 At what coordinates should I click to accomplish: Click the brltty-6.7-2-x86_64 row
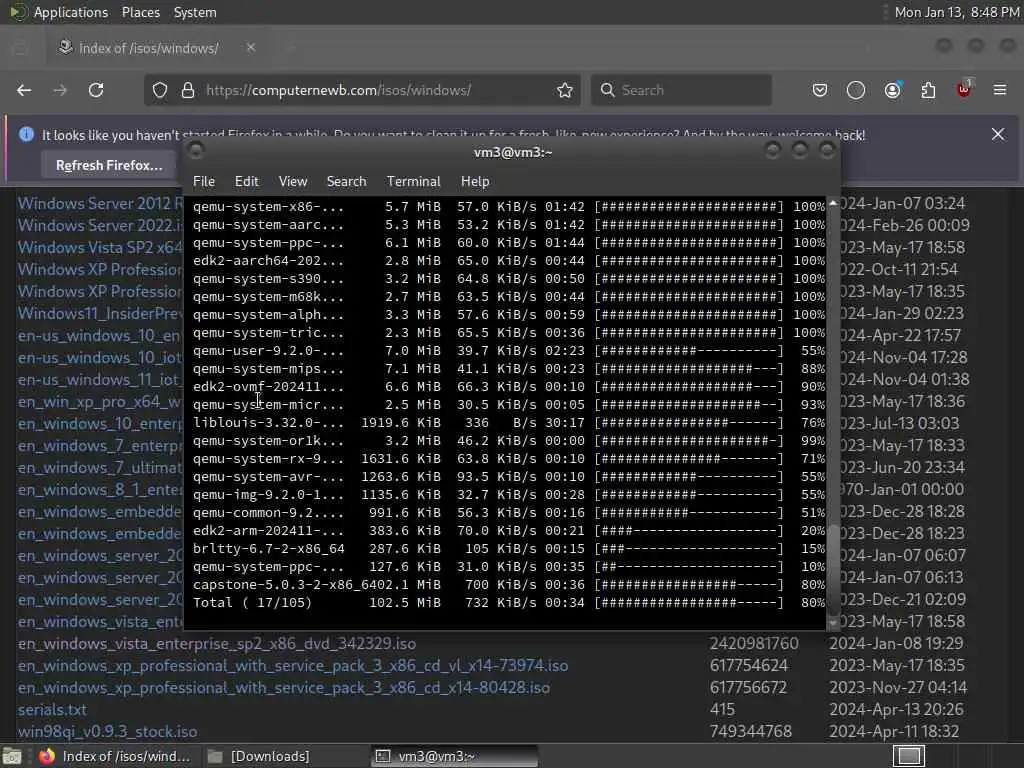tap(509, 549)
